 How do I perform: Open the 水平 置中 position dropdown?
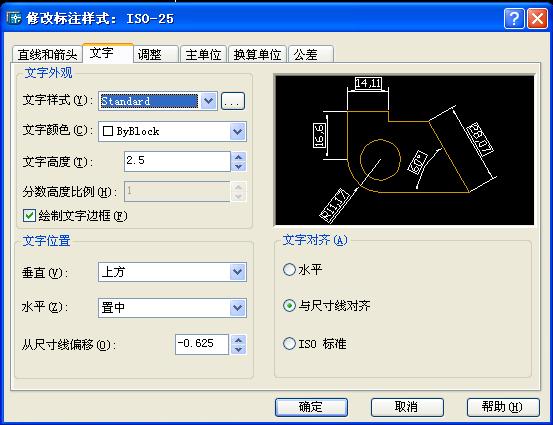(x=238, y=308)
